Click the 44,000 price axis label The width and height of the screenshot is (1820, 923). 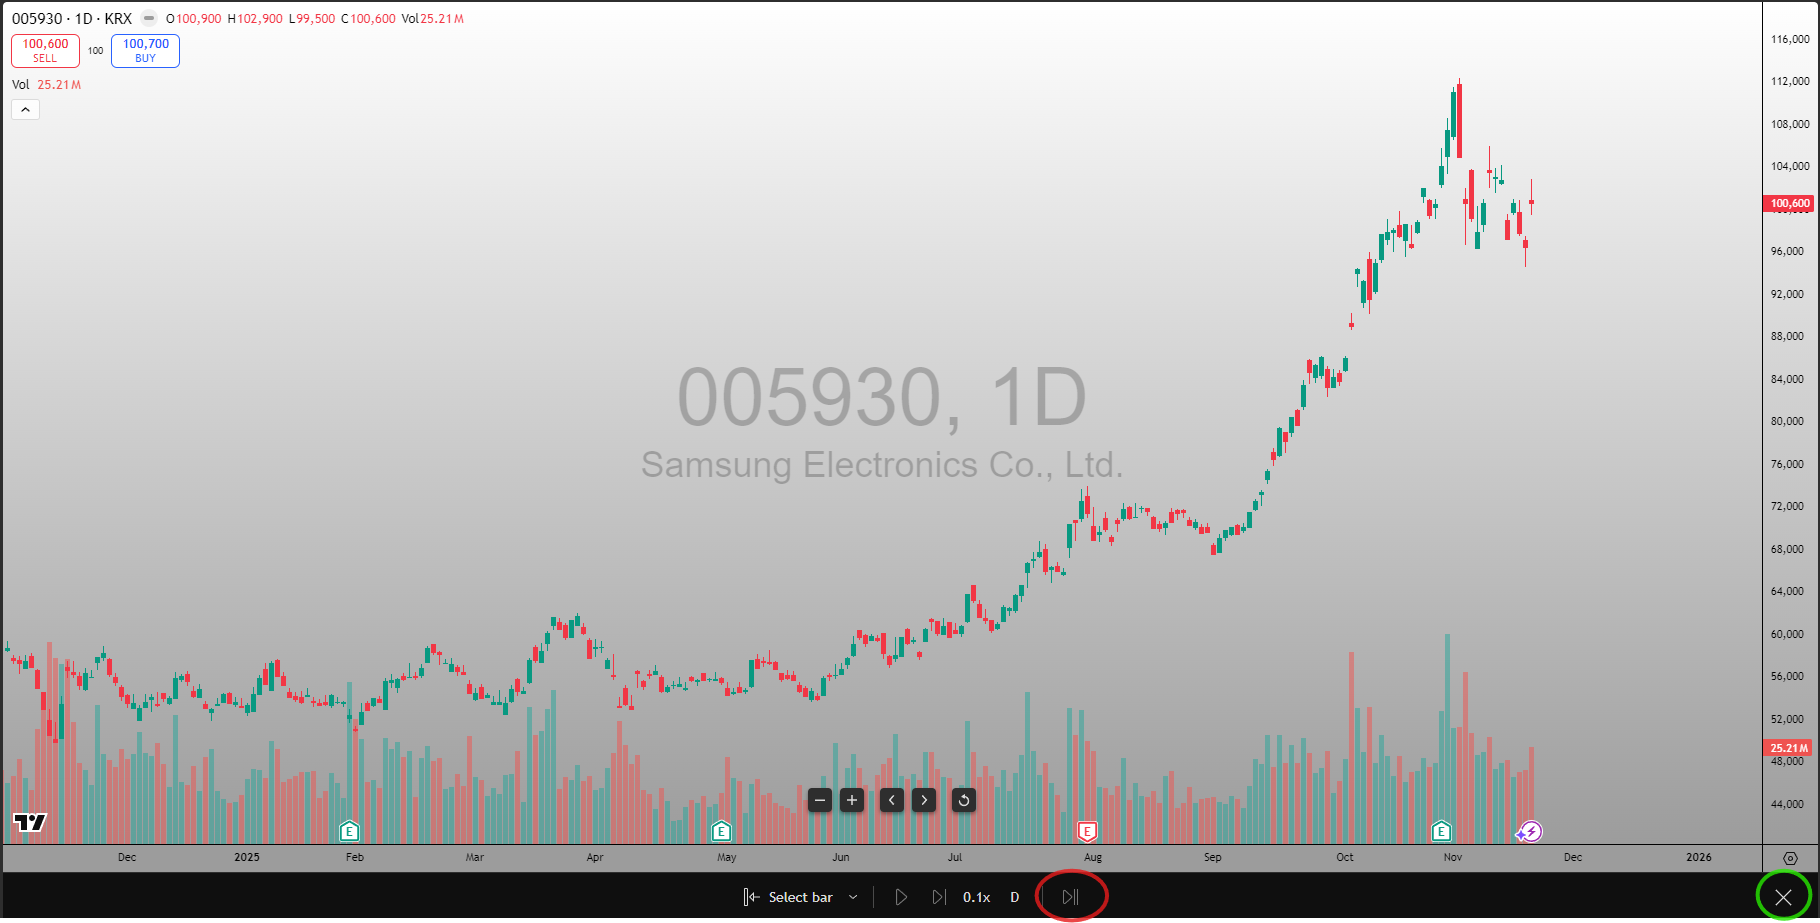(x=1787, y=804)
